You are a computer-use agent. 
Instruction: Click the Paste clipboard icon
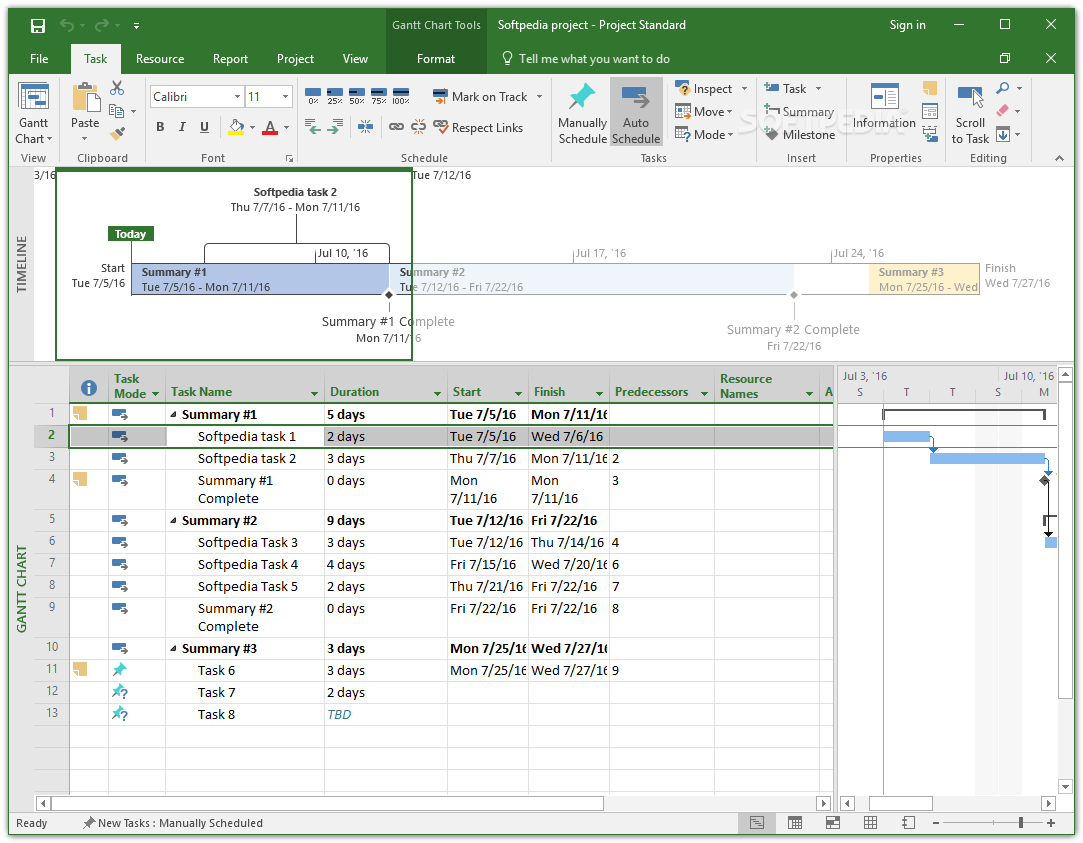click(86, 97)
